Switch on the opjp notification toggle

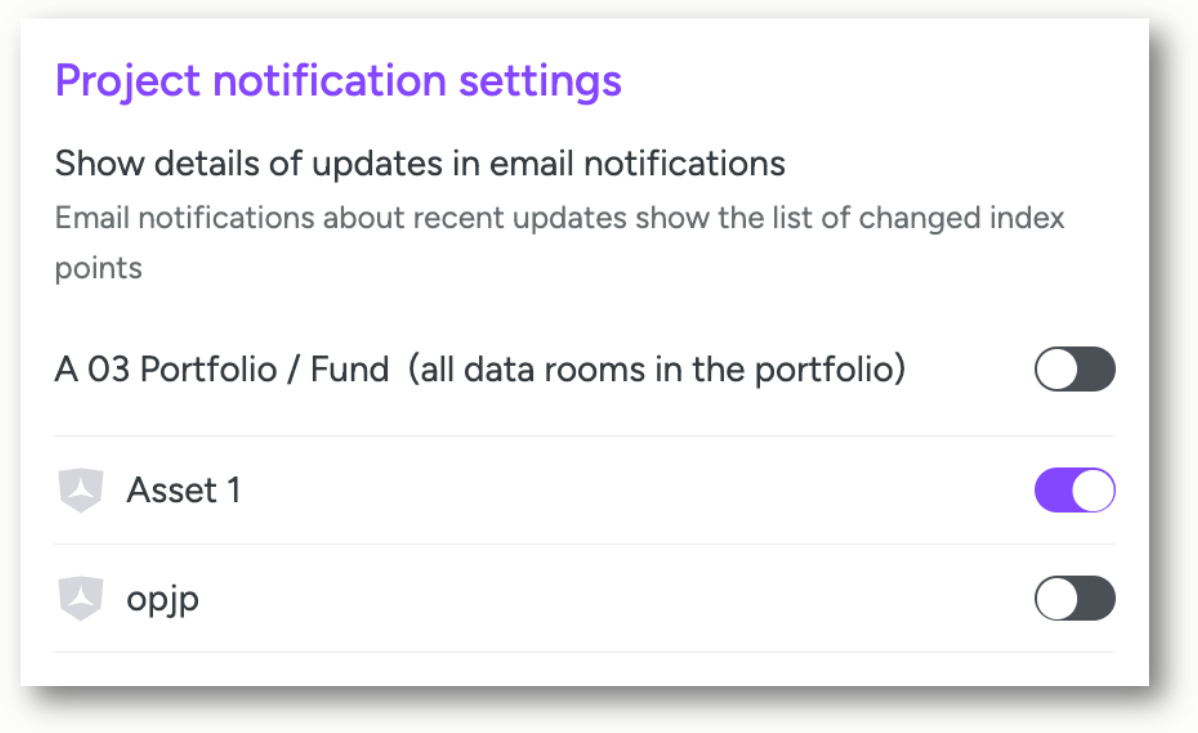click(1075, 598)
